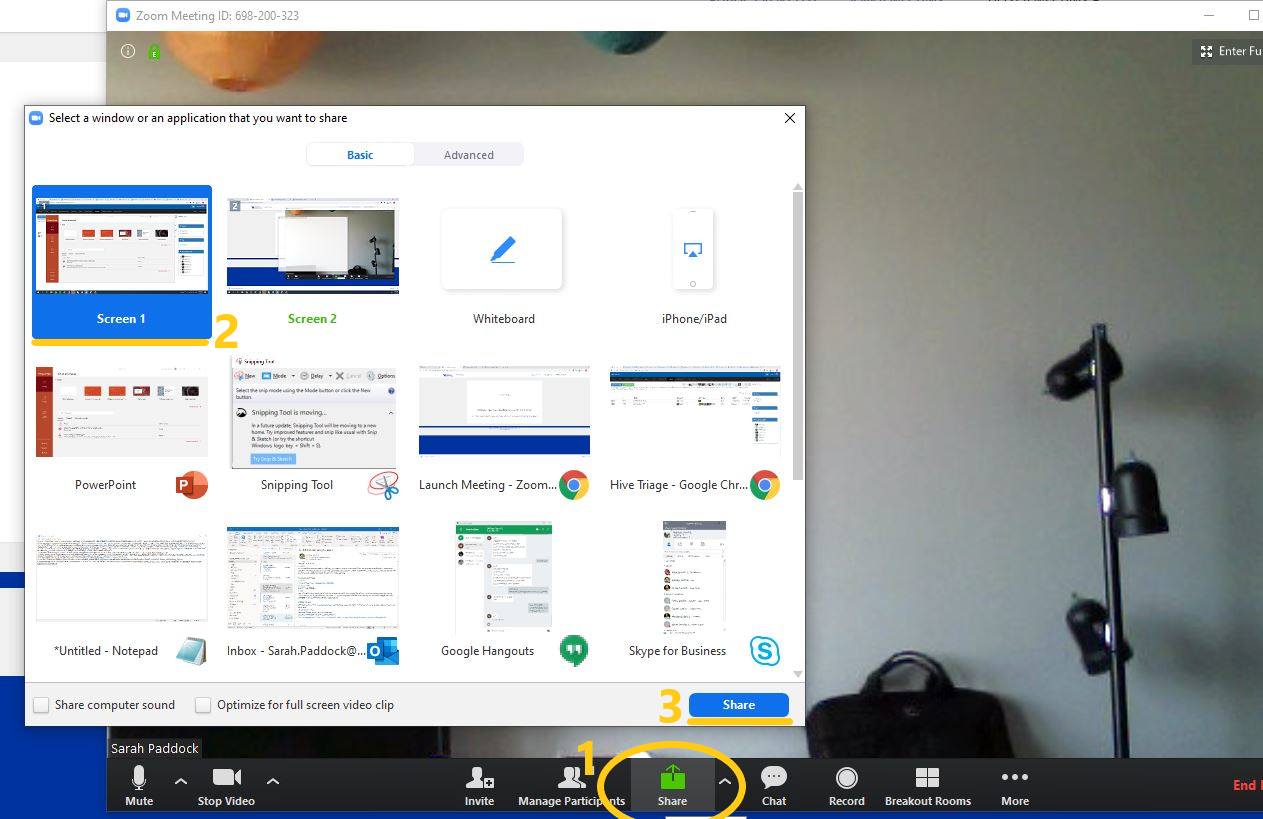The height and width of the screenshot is (819, 1263).
Task: Click the Enter Full Screen button
Action: pyautogui.click(x=1228, y=51)
